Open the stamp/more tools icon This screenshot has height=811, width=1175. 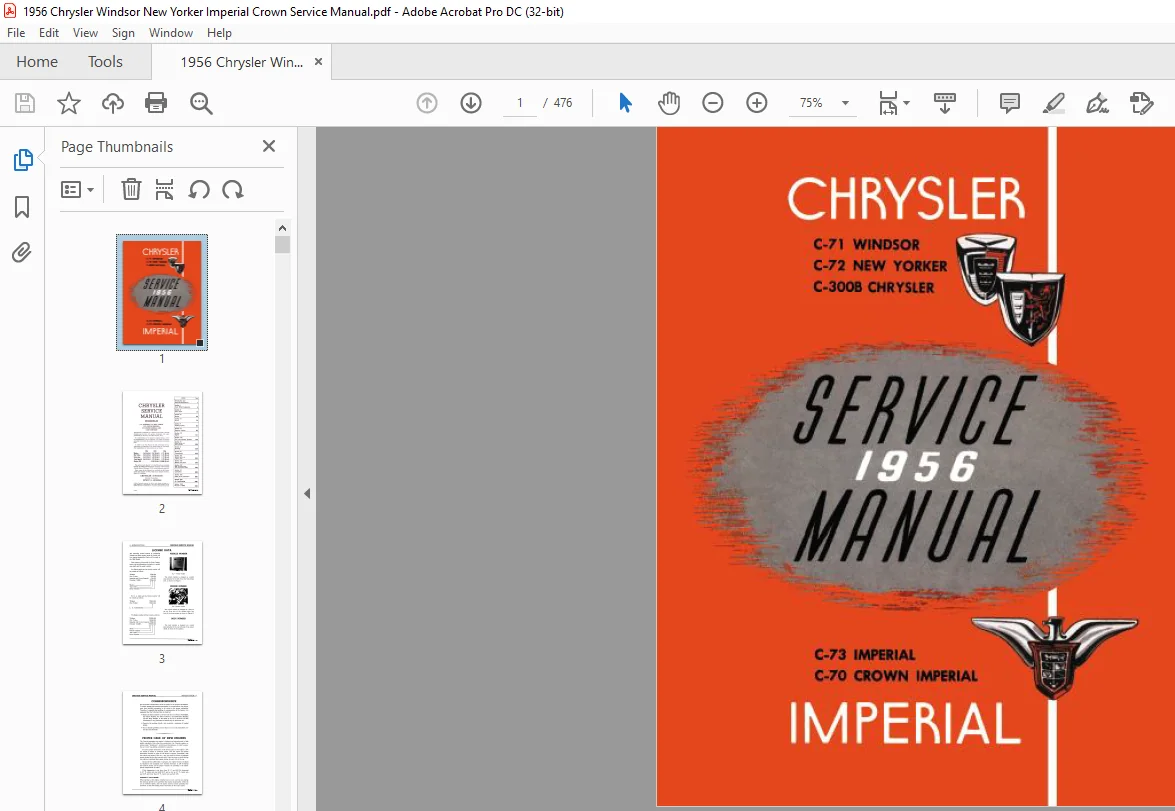click(1141, 103)
